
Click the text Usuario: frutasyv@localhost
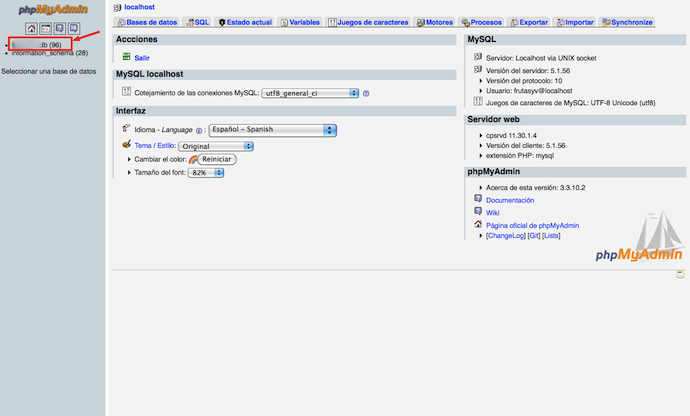pos(529,91)
